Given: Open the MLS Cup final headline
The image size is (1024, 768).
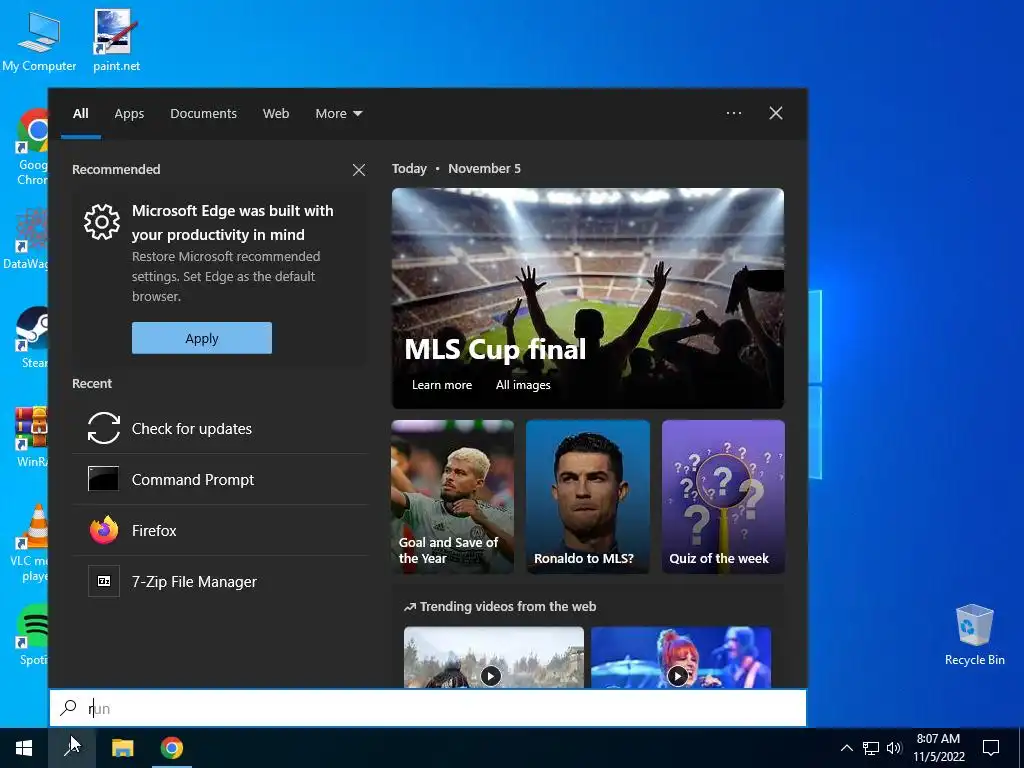Looking at the screenshot, I should click(495, 349).
